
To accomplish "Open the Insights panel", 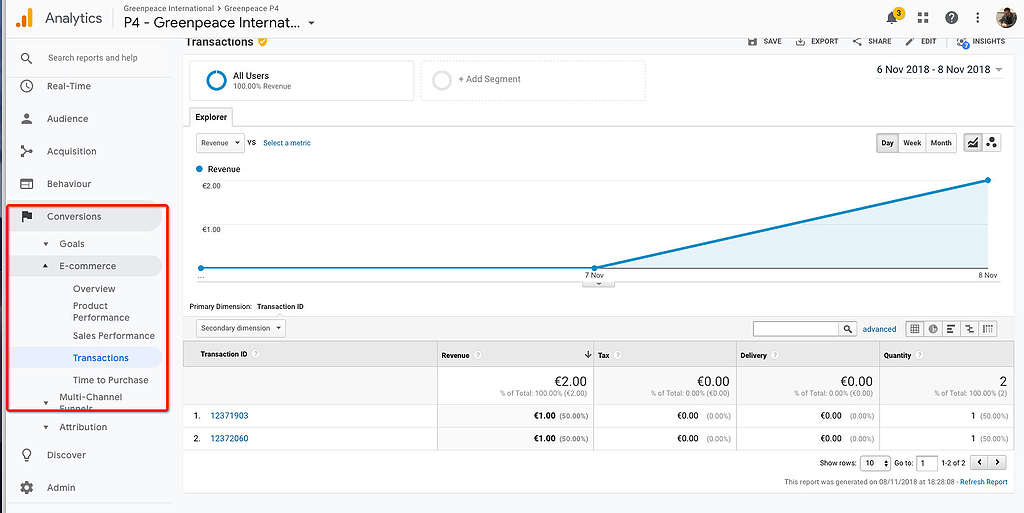I will (x=981, y=41).
